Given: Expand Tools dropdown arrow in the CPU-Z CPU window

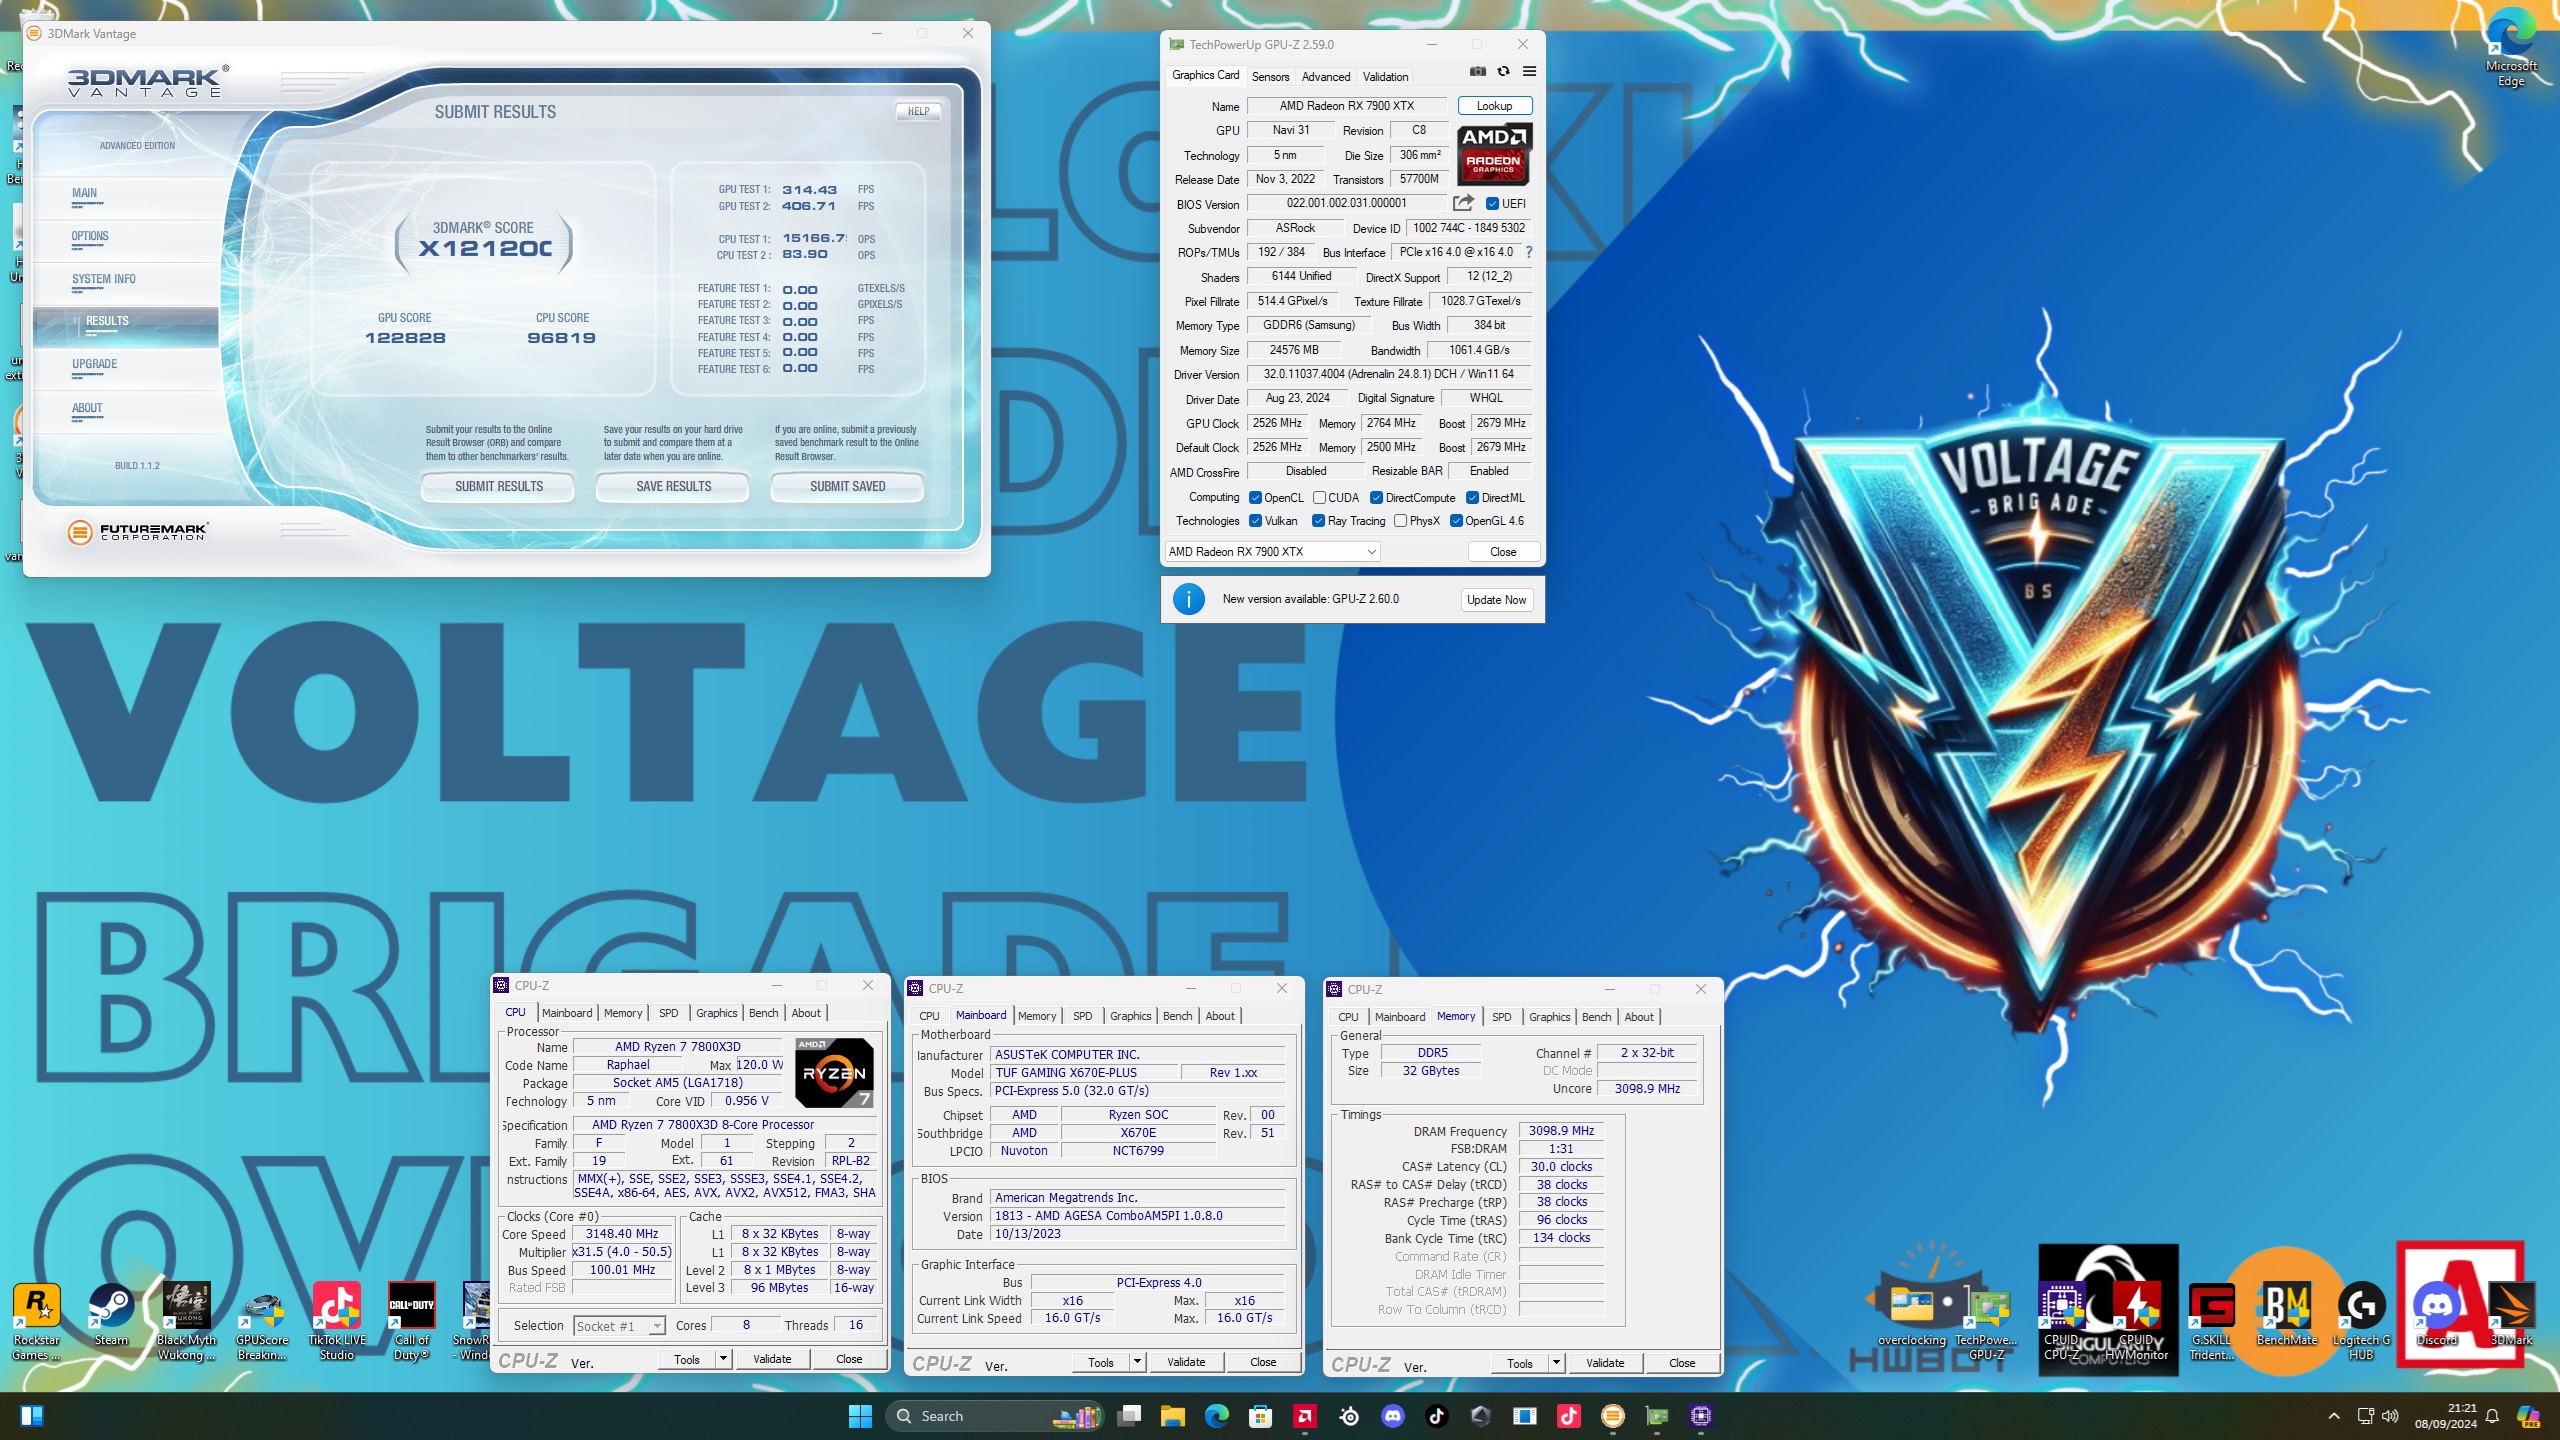Looking at the screenshot, I should [x=724, y=1359].
